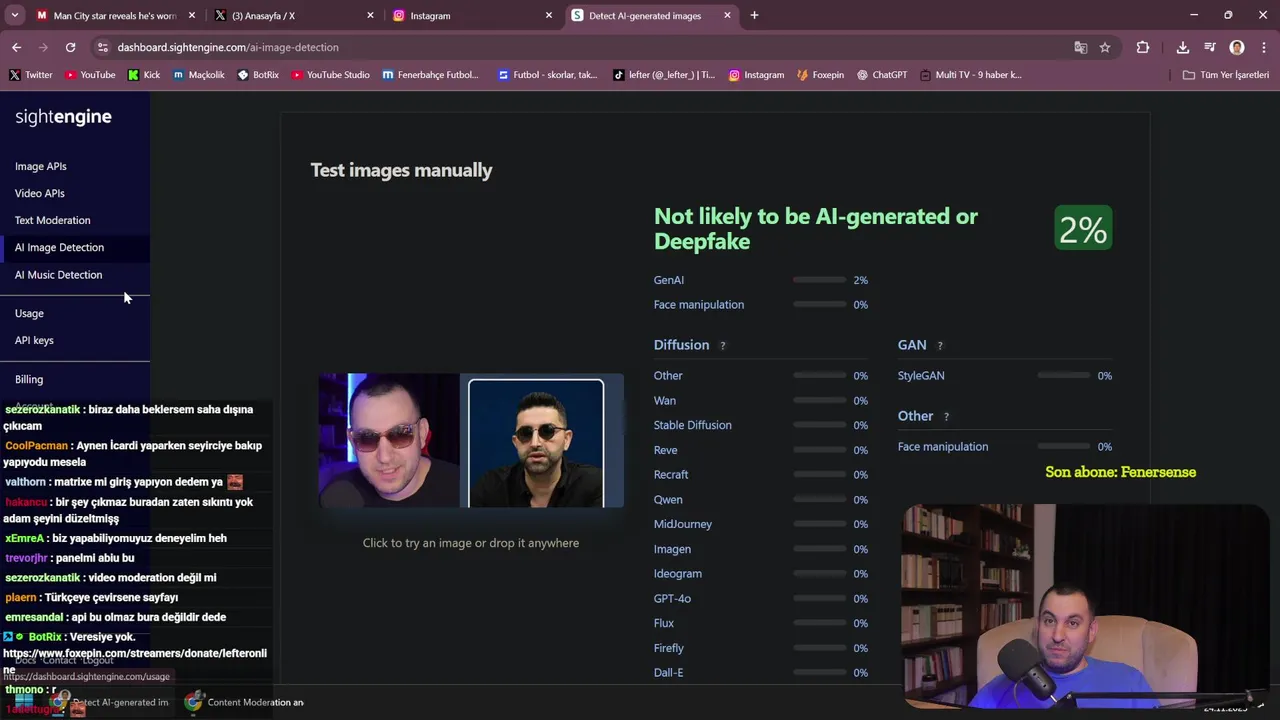Close the Instagram browser tab
Screen dimensions: 1280x720
548,15
